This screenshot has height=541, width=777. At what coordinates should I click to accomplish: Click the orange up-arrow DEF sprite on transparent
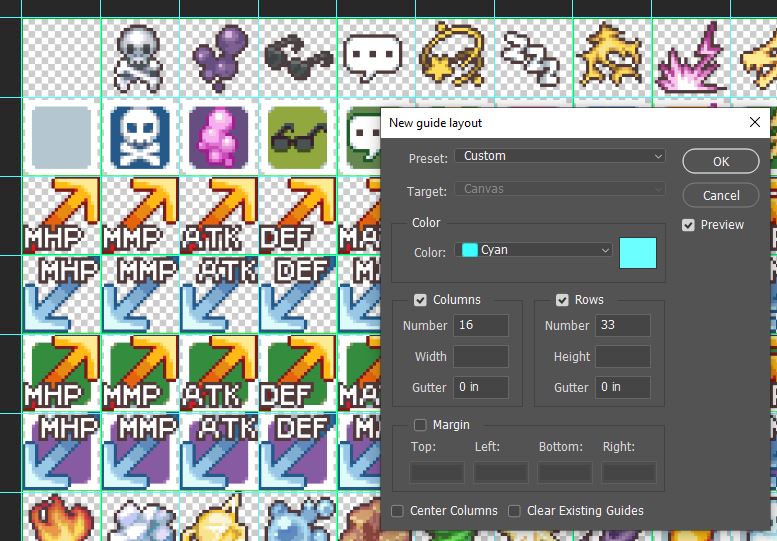(x=298, y=216)
